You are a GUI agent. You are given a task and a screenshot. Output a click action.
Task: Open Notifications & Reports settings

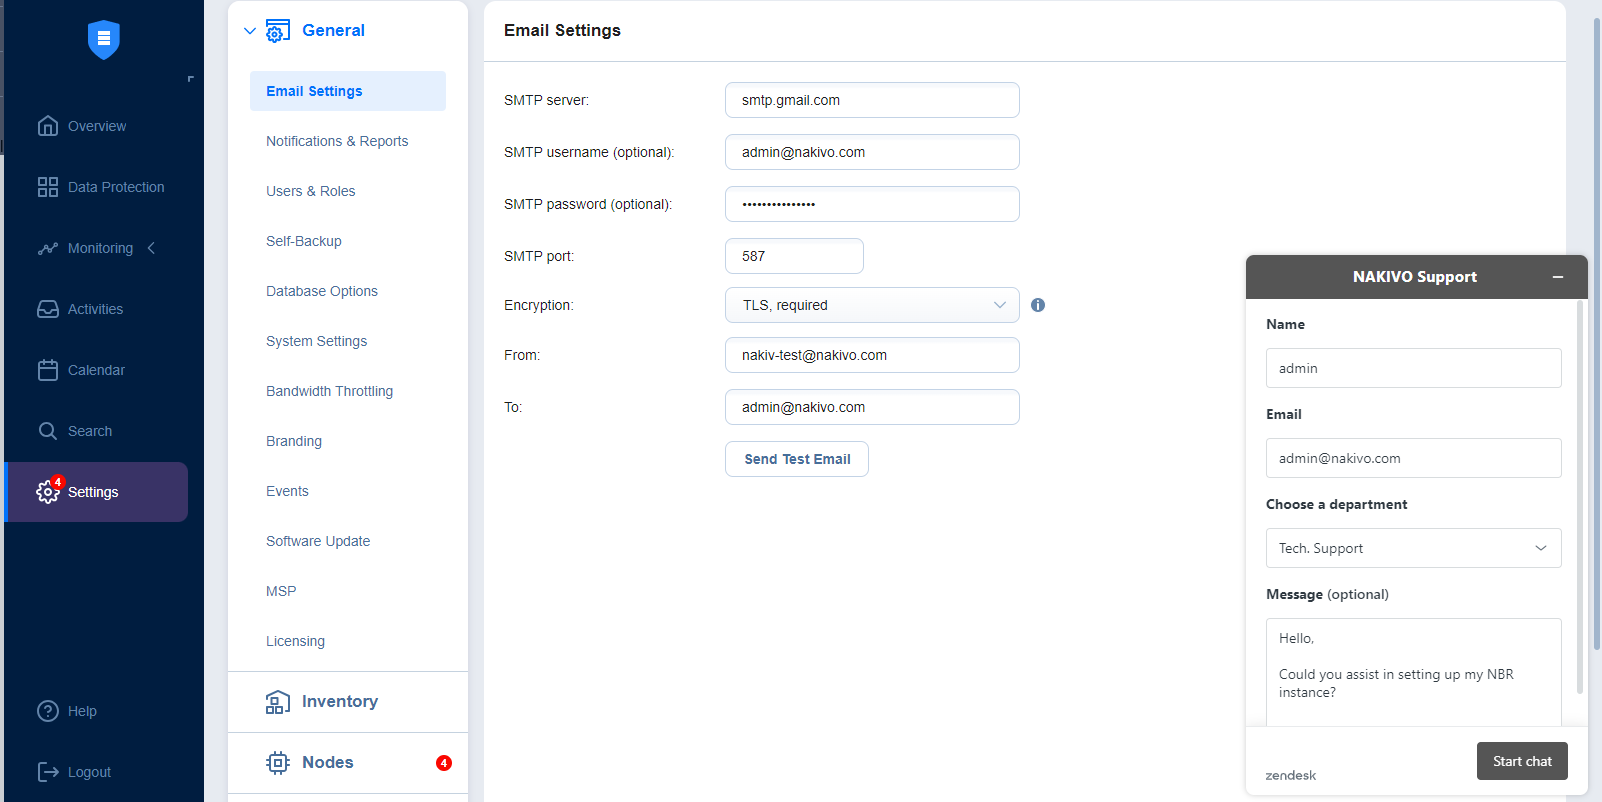coord(337,141)
